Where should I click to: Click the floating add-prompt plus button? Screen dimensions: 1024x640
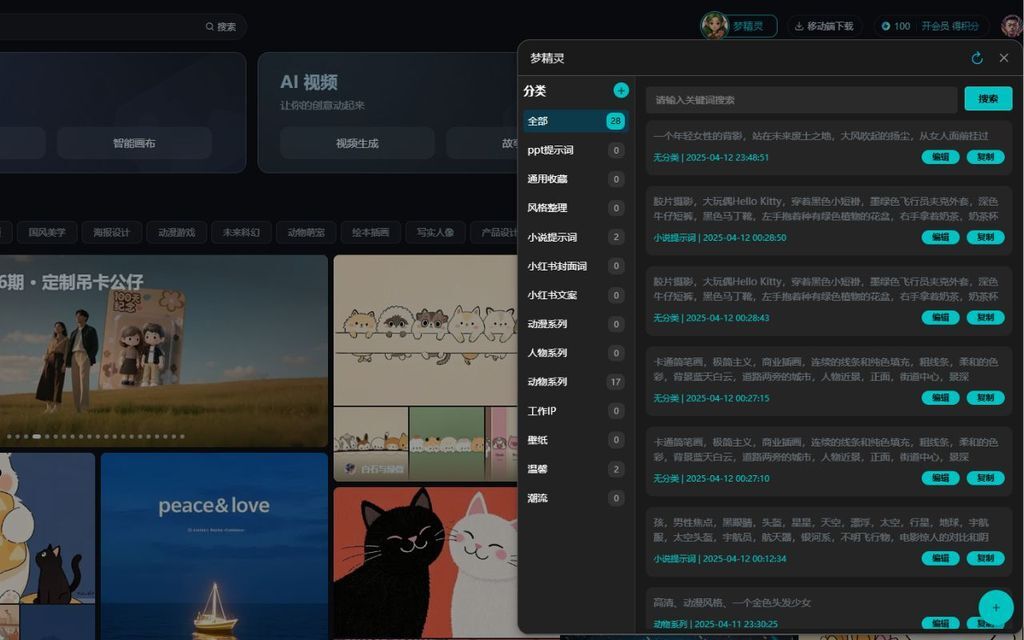point(996,607)
